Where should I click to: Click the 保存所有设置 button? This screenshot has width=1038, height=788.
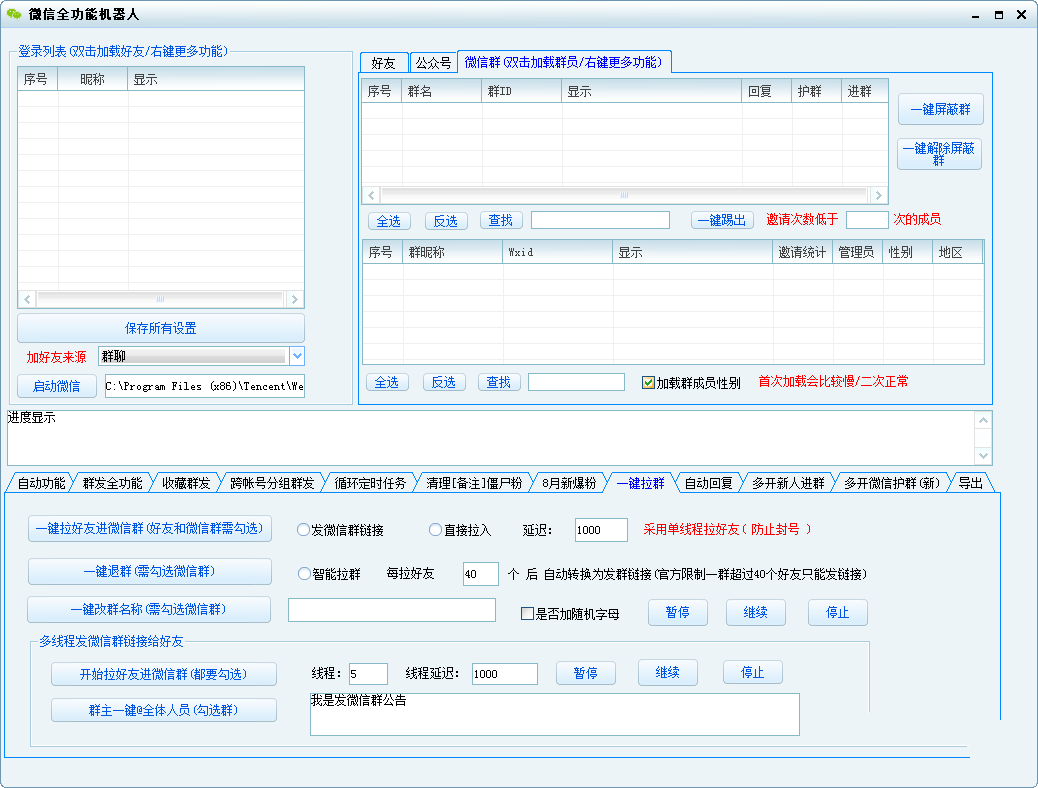click(x=161, y=328)
